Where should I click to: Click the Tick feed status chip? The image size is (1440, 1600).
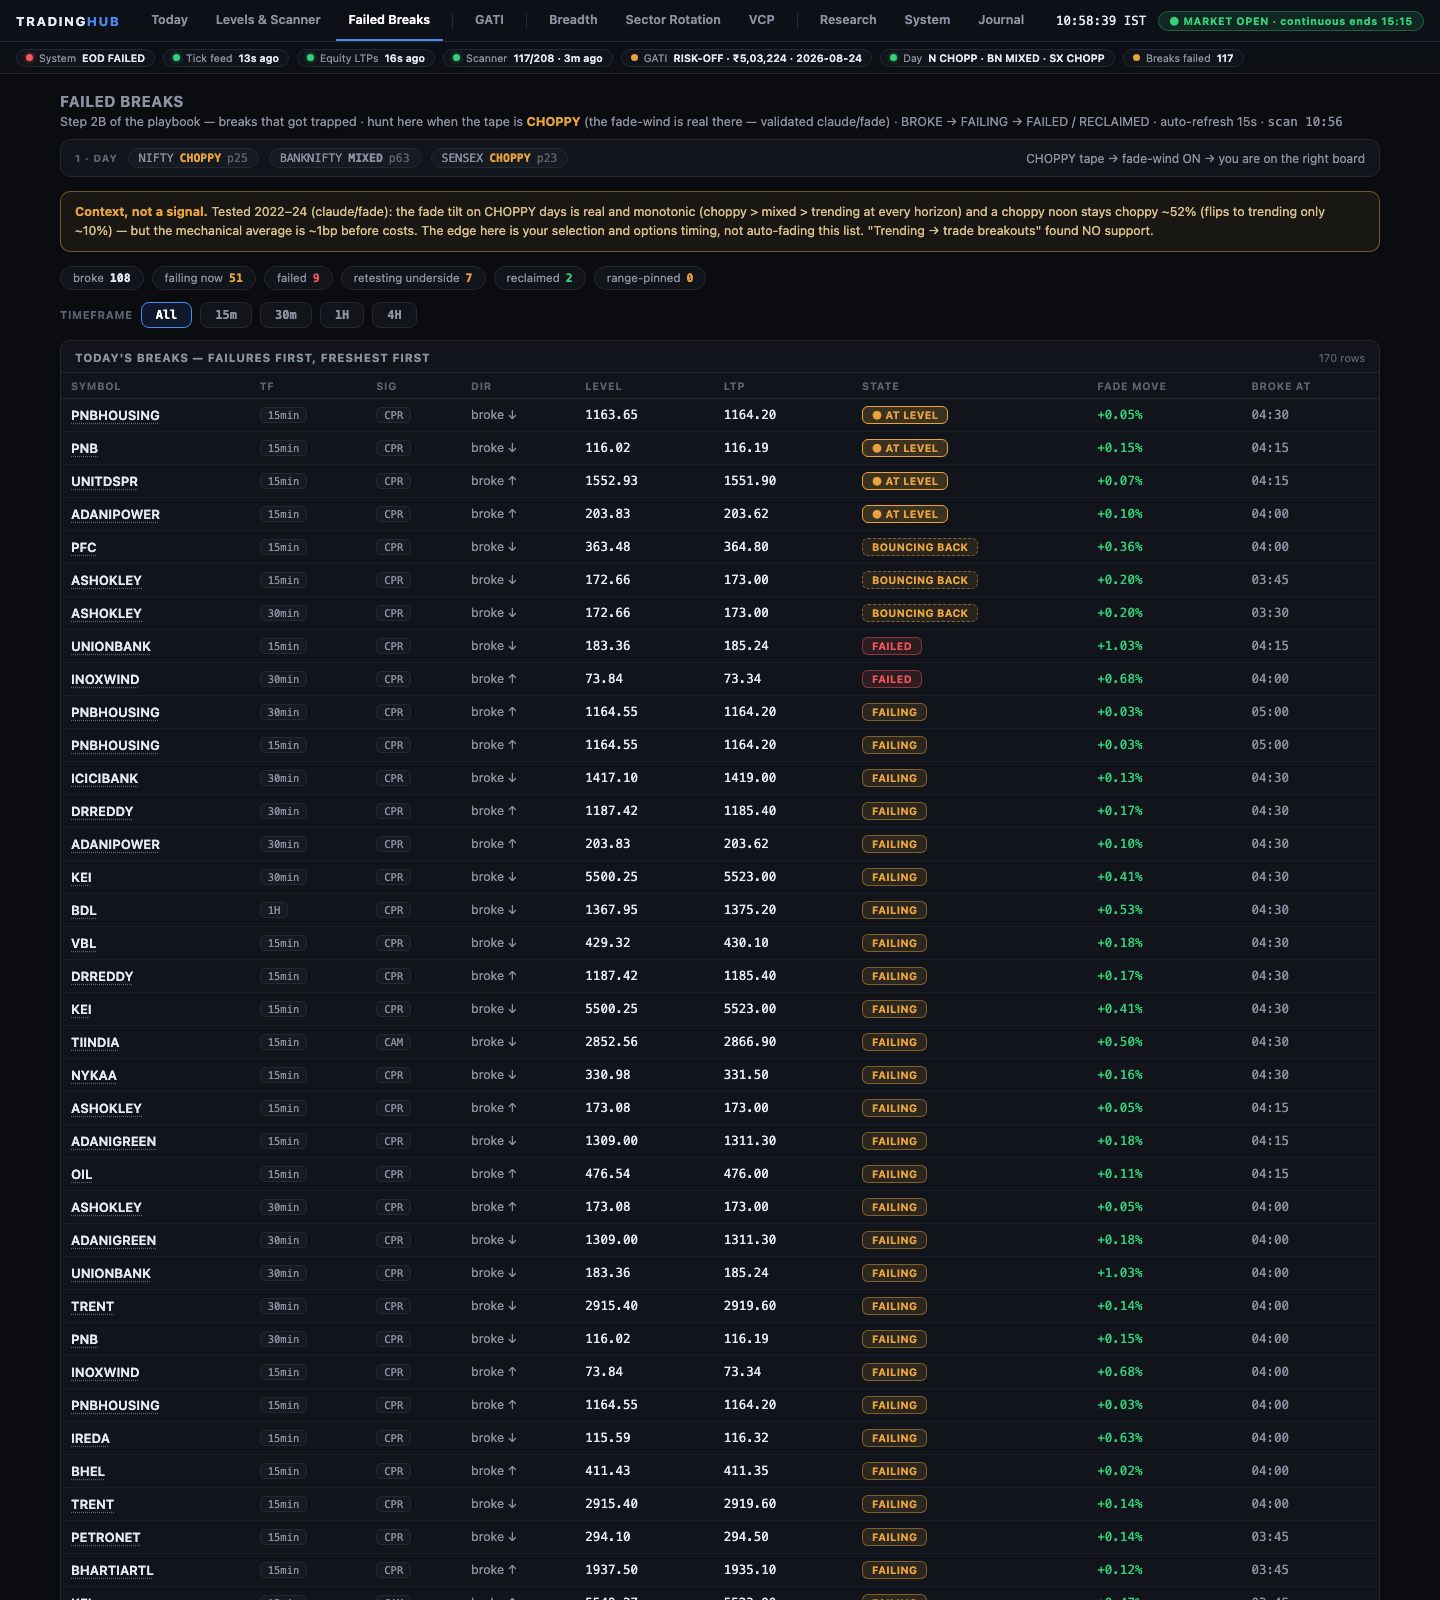pos(226,58)
